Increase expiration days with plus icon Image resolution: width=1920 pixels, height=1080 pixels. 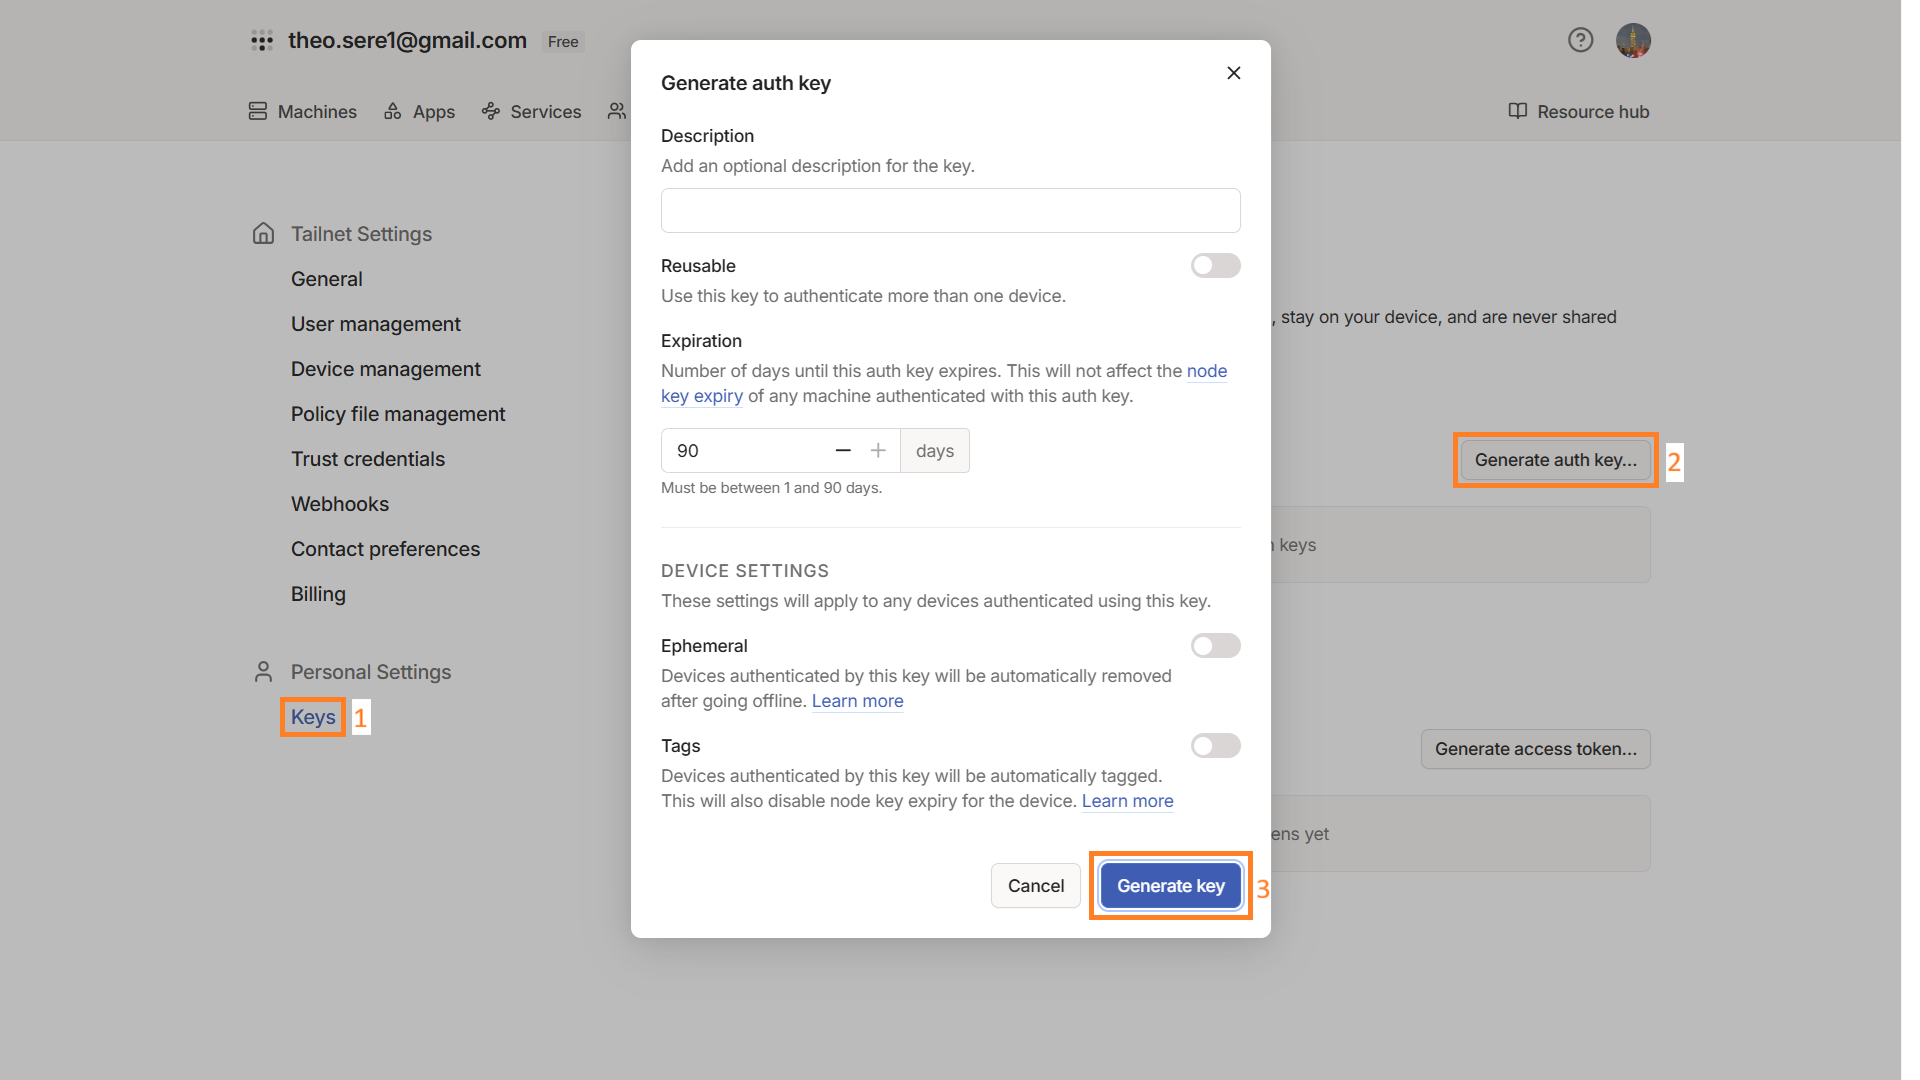[878, 451]
